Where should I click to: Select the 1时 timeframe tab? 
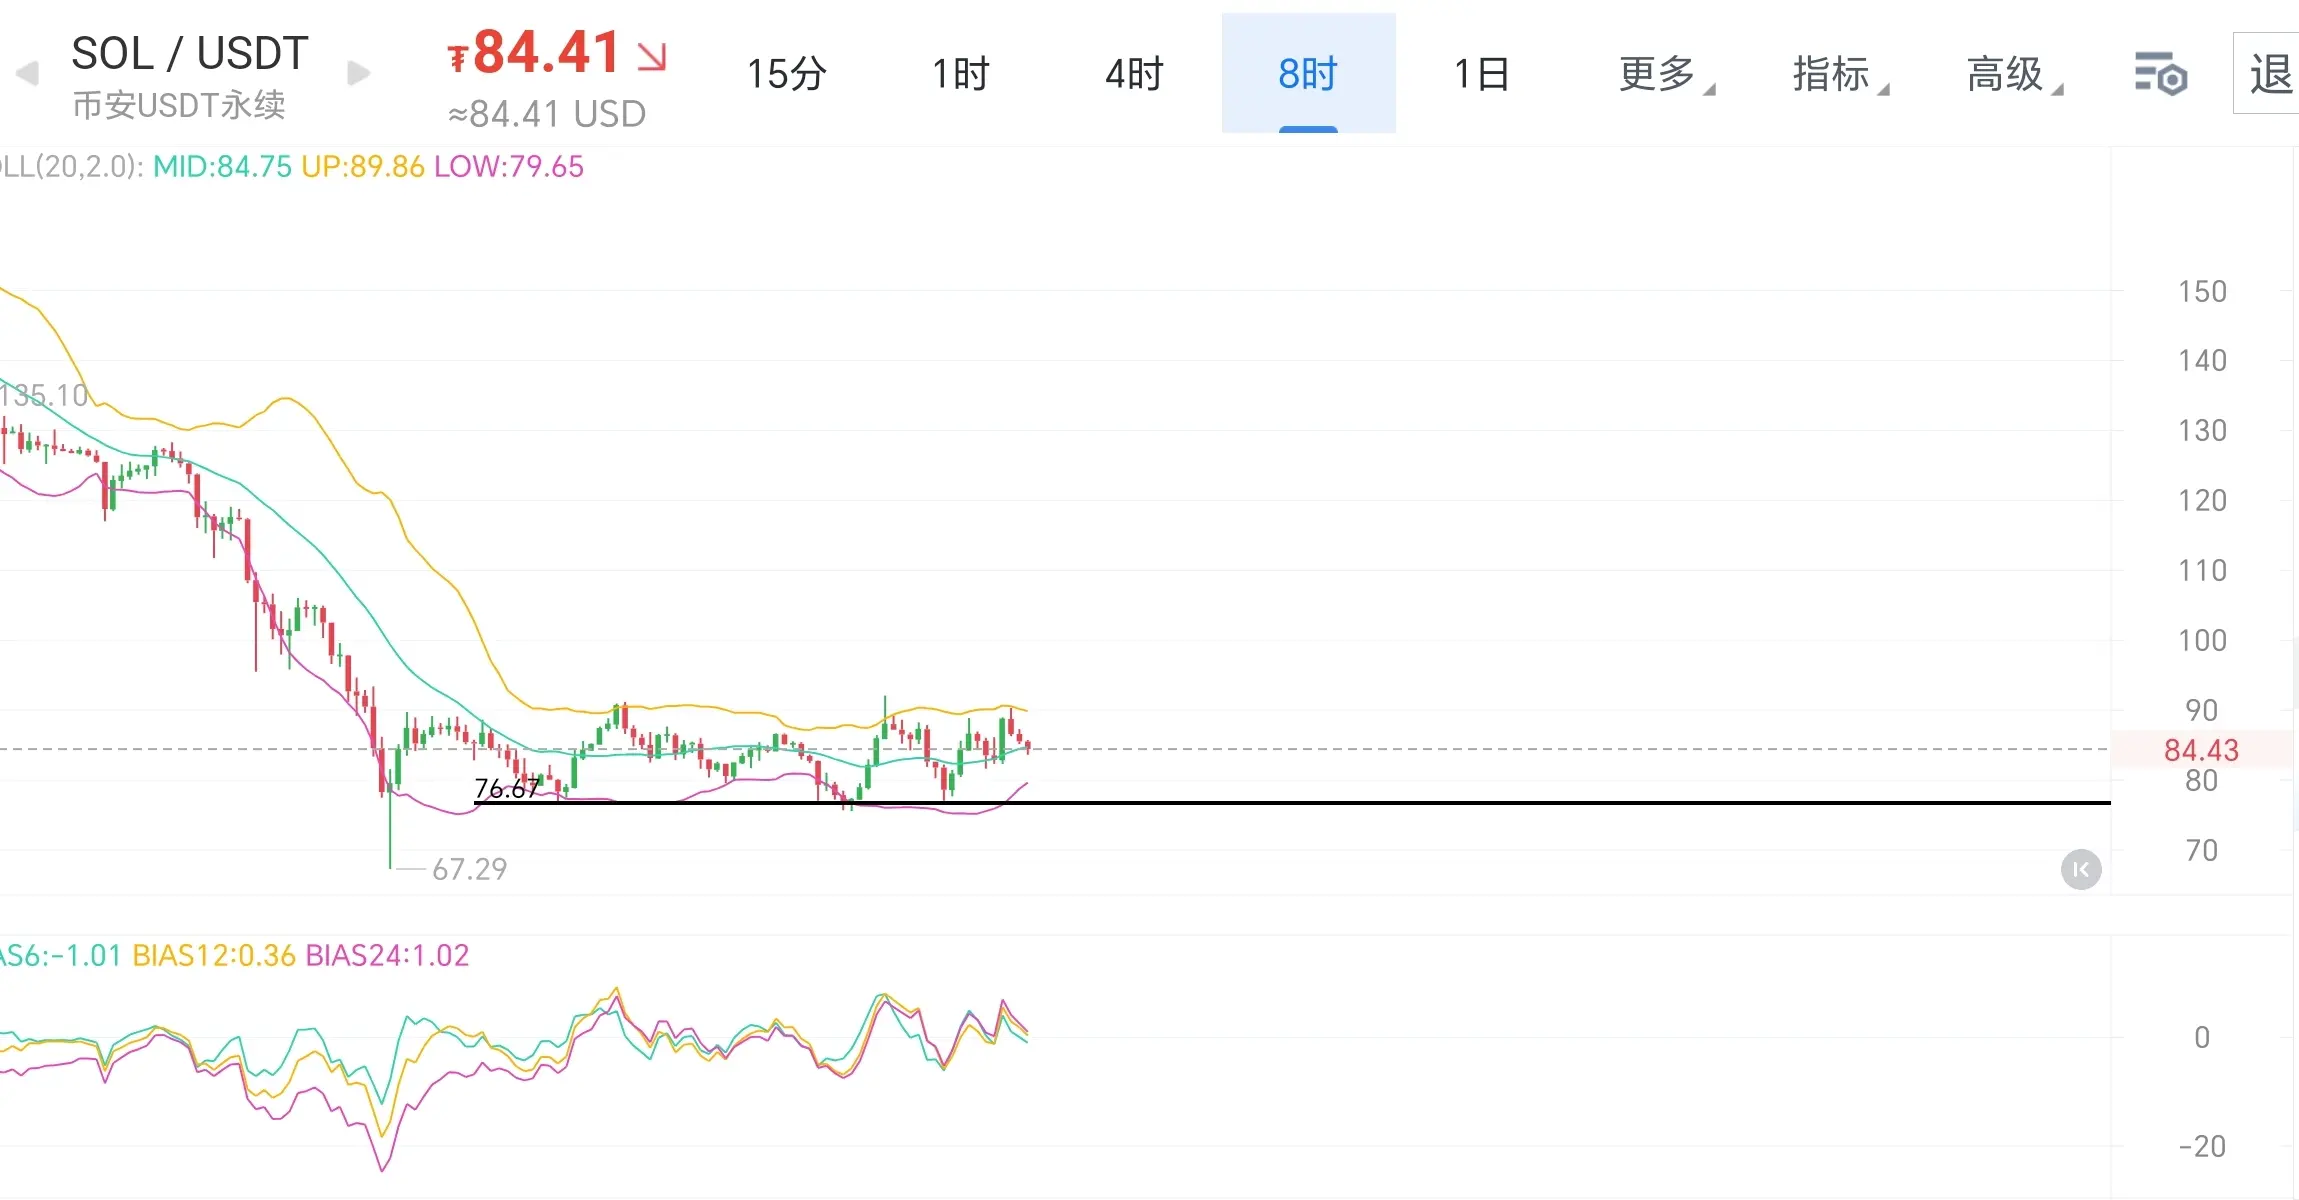[x=961, y=74]
